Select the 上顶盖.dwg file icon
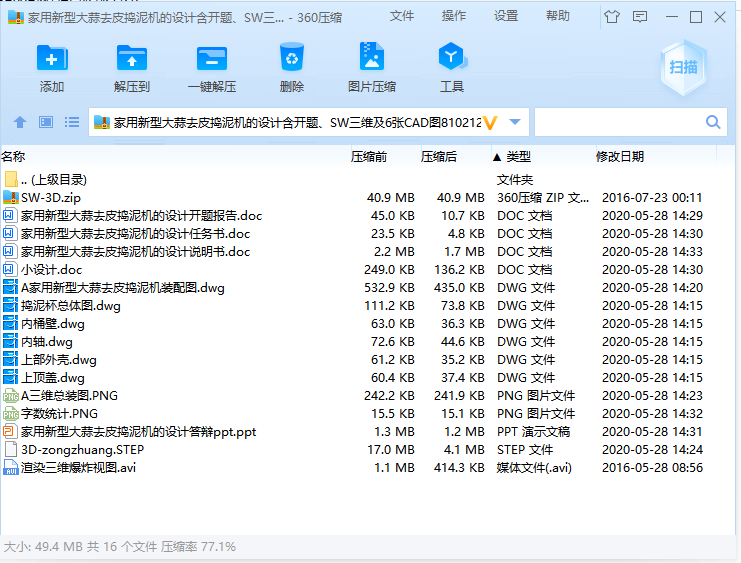This screenshot has width=741, height=563. click(x=10, y=377)
